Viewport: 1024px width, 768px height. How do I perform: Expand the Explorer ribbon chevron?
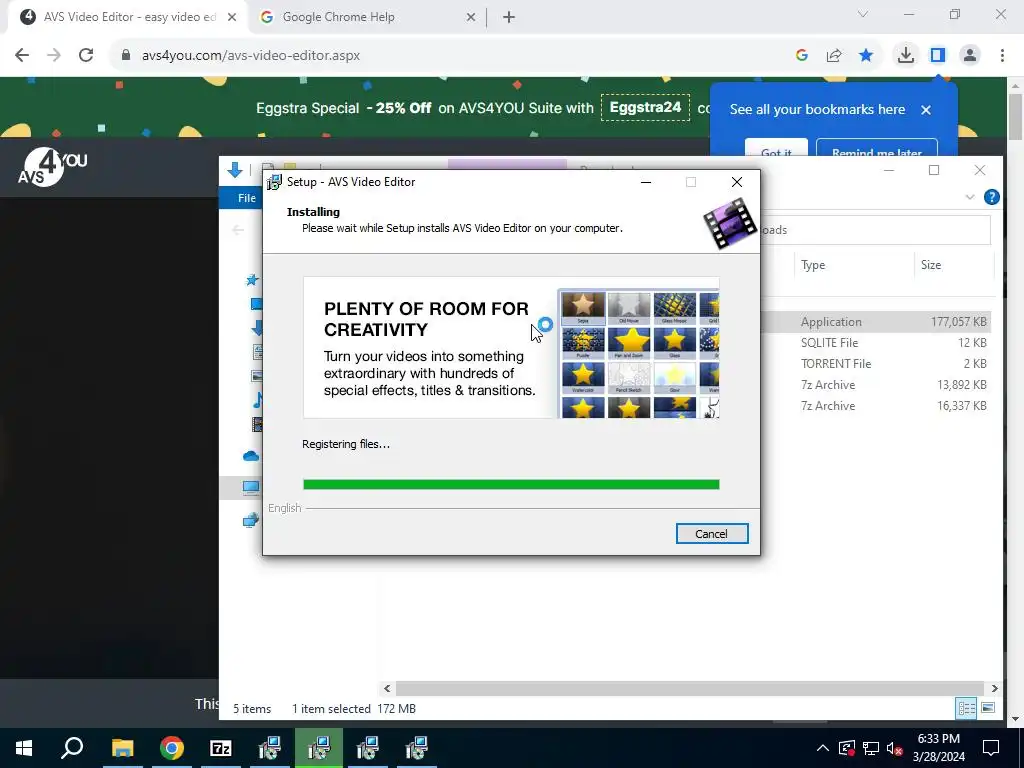tap(970, 197)
